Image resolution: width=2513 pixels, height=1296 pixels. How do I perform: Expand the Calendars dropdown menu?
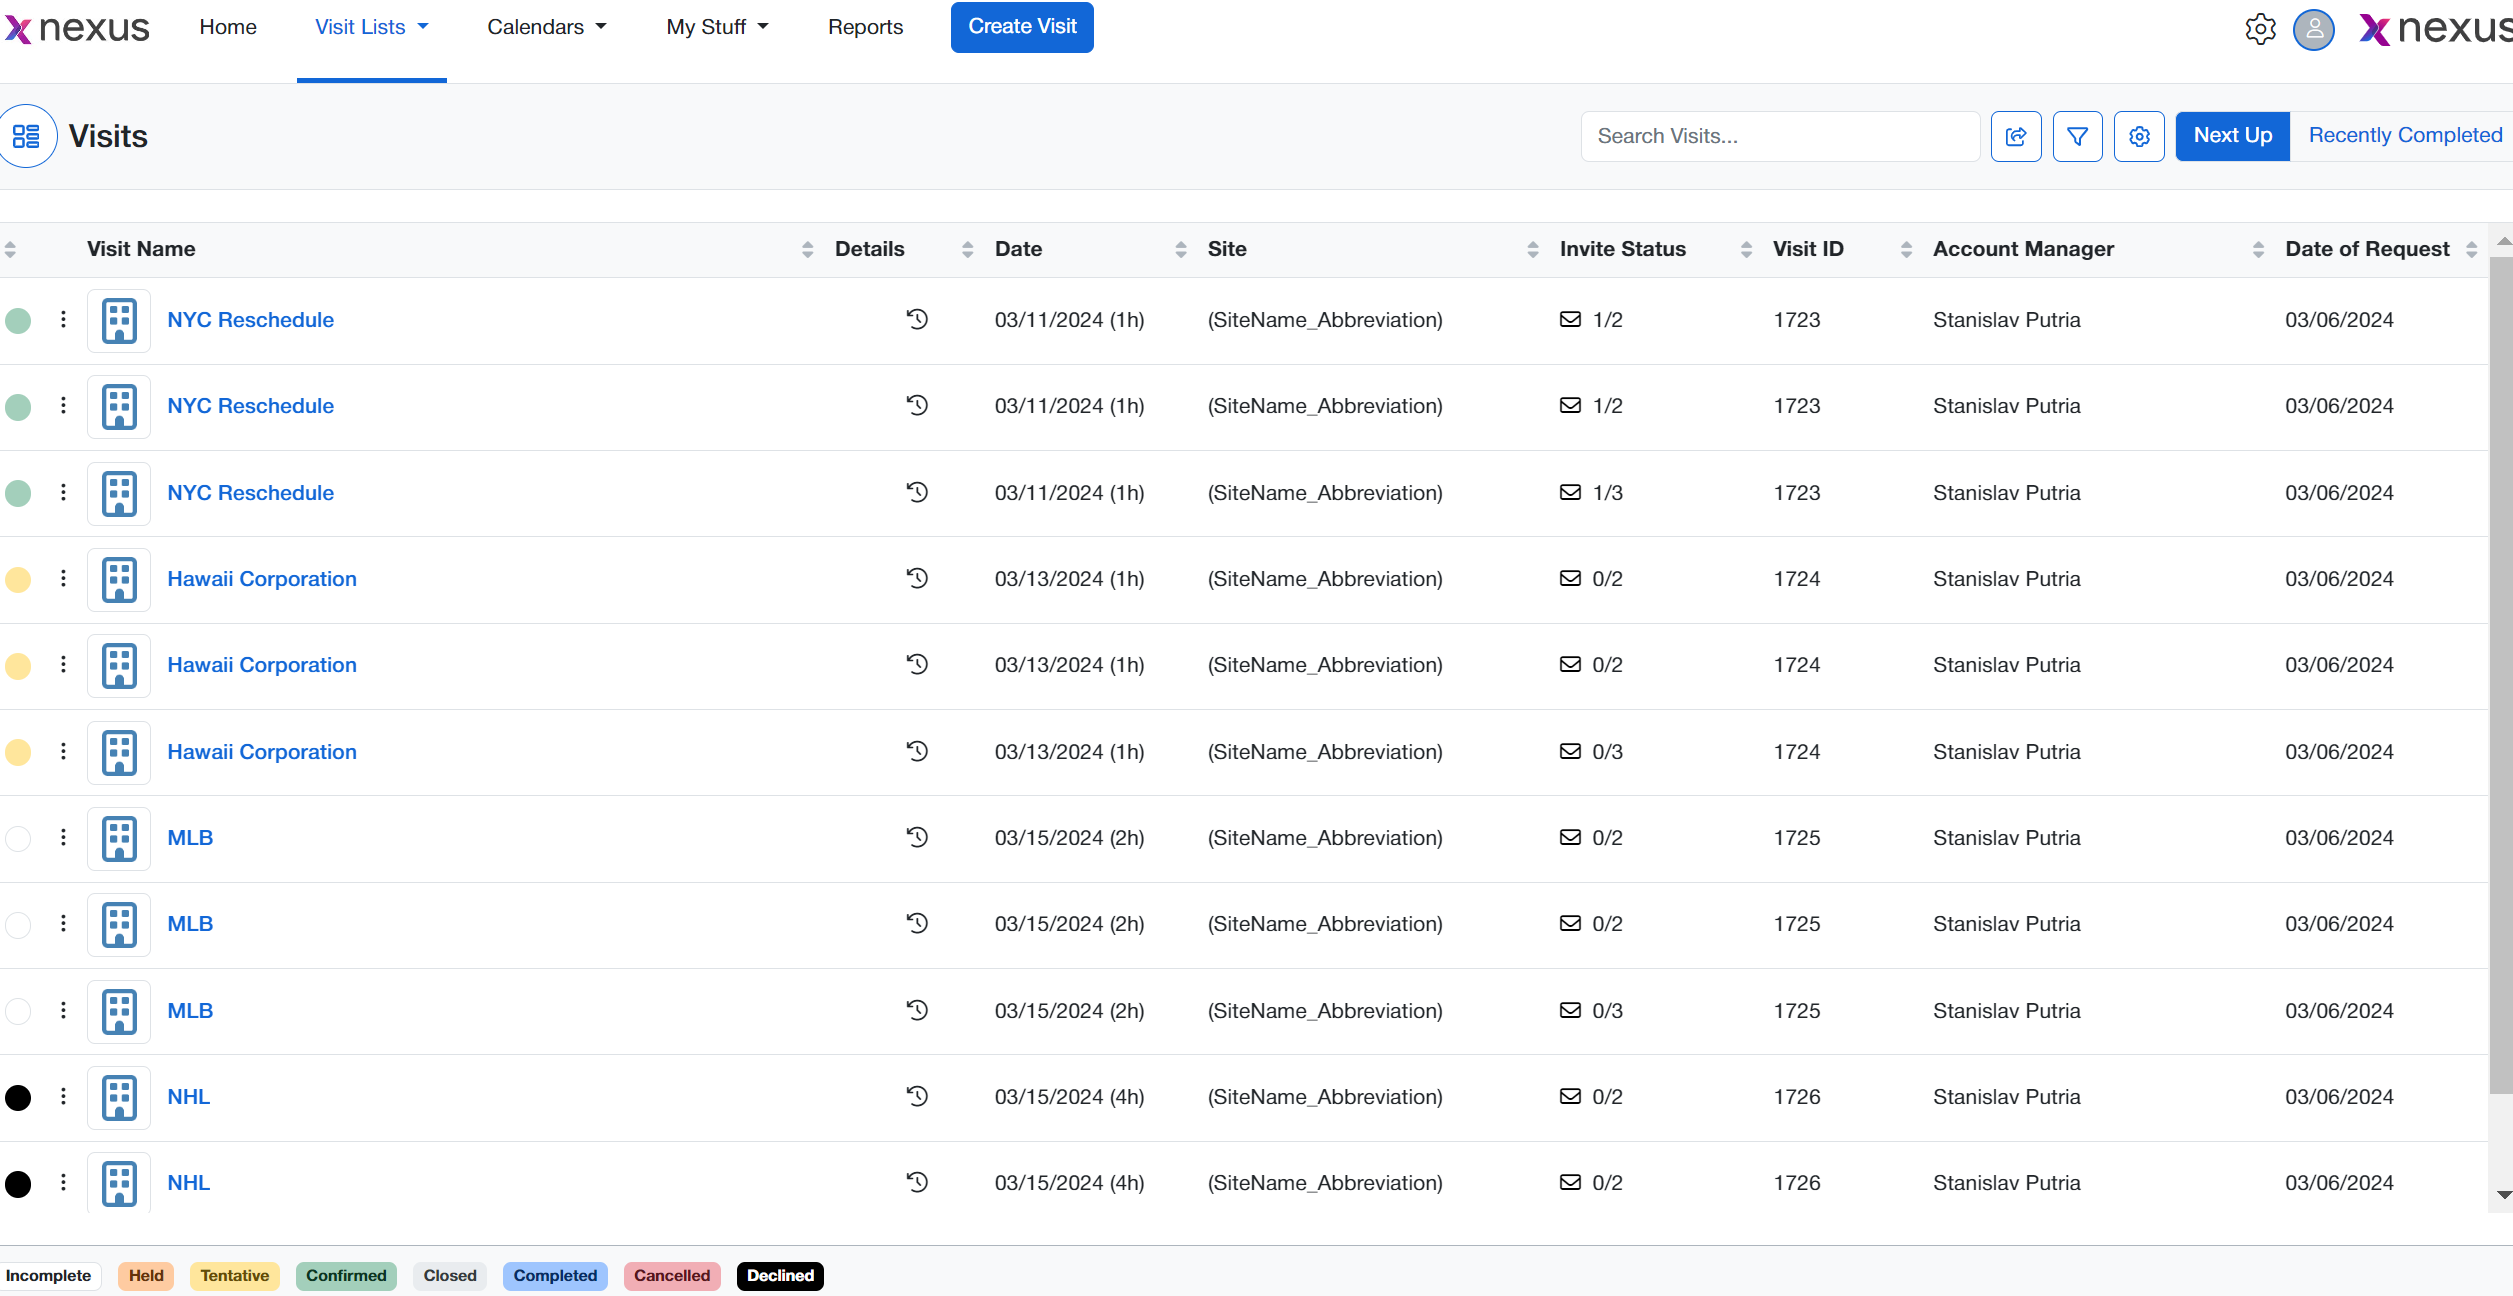pos(546,27)
